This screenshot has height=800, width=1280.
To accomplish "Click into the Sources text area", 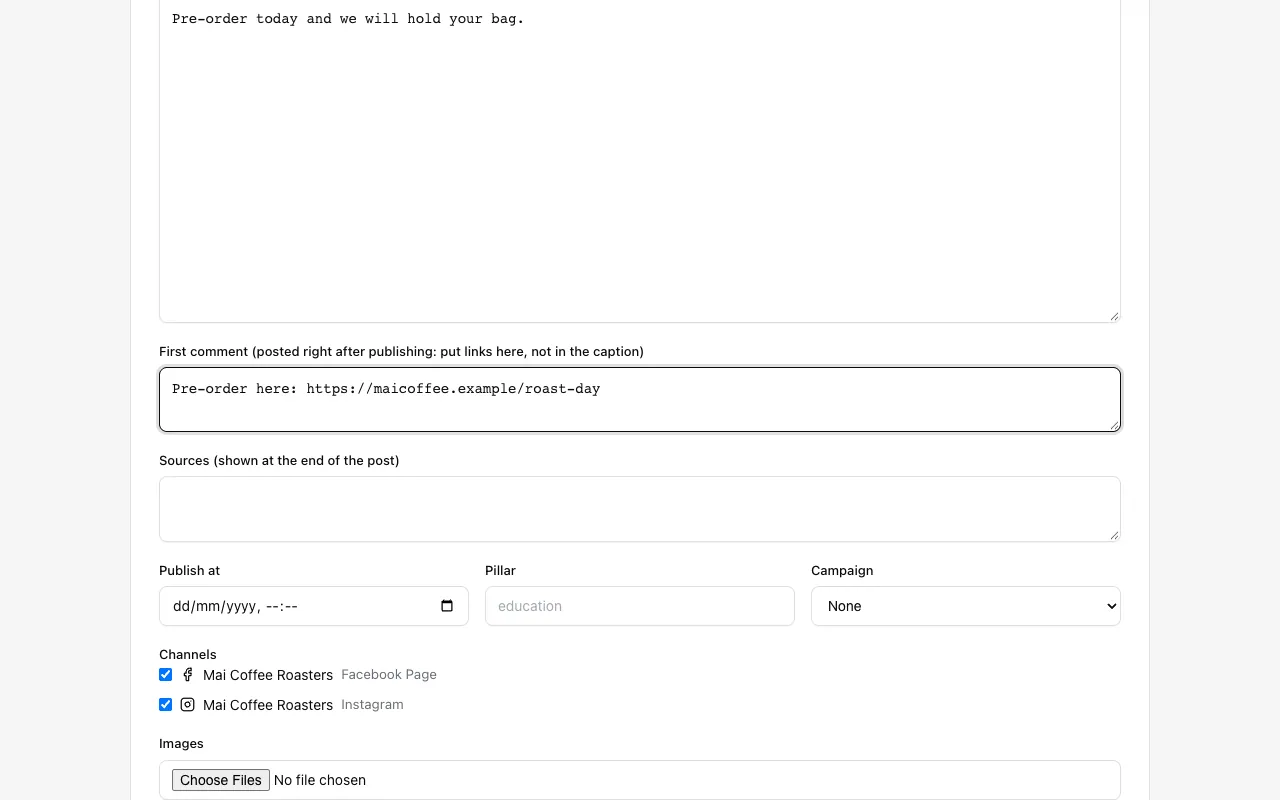I will (x=640, y=509).
